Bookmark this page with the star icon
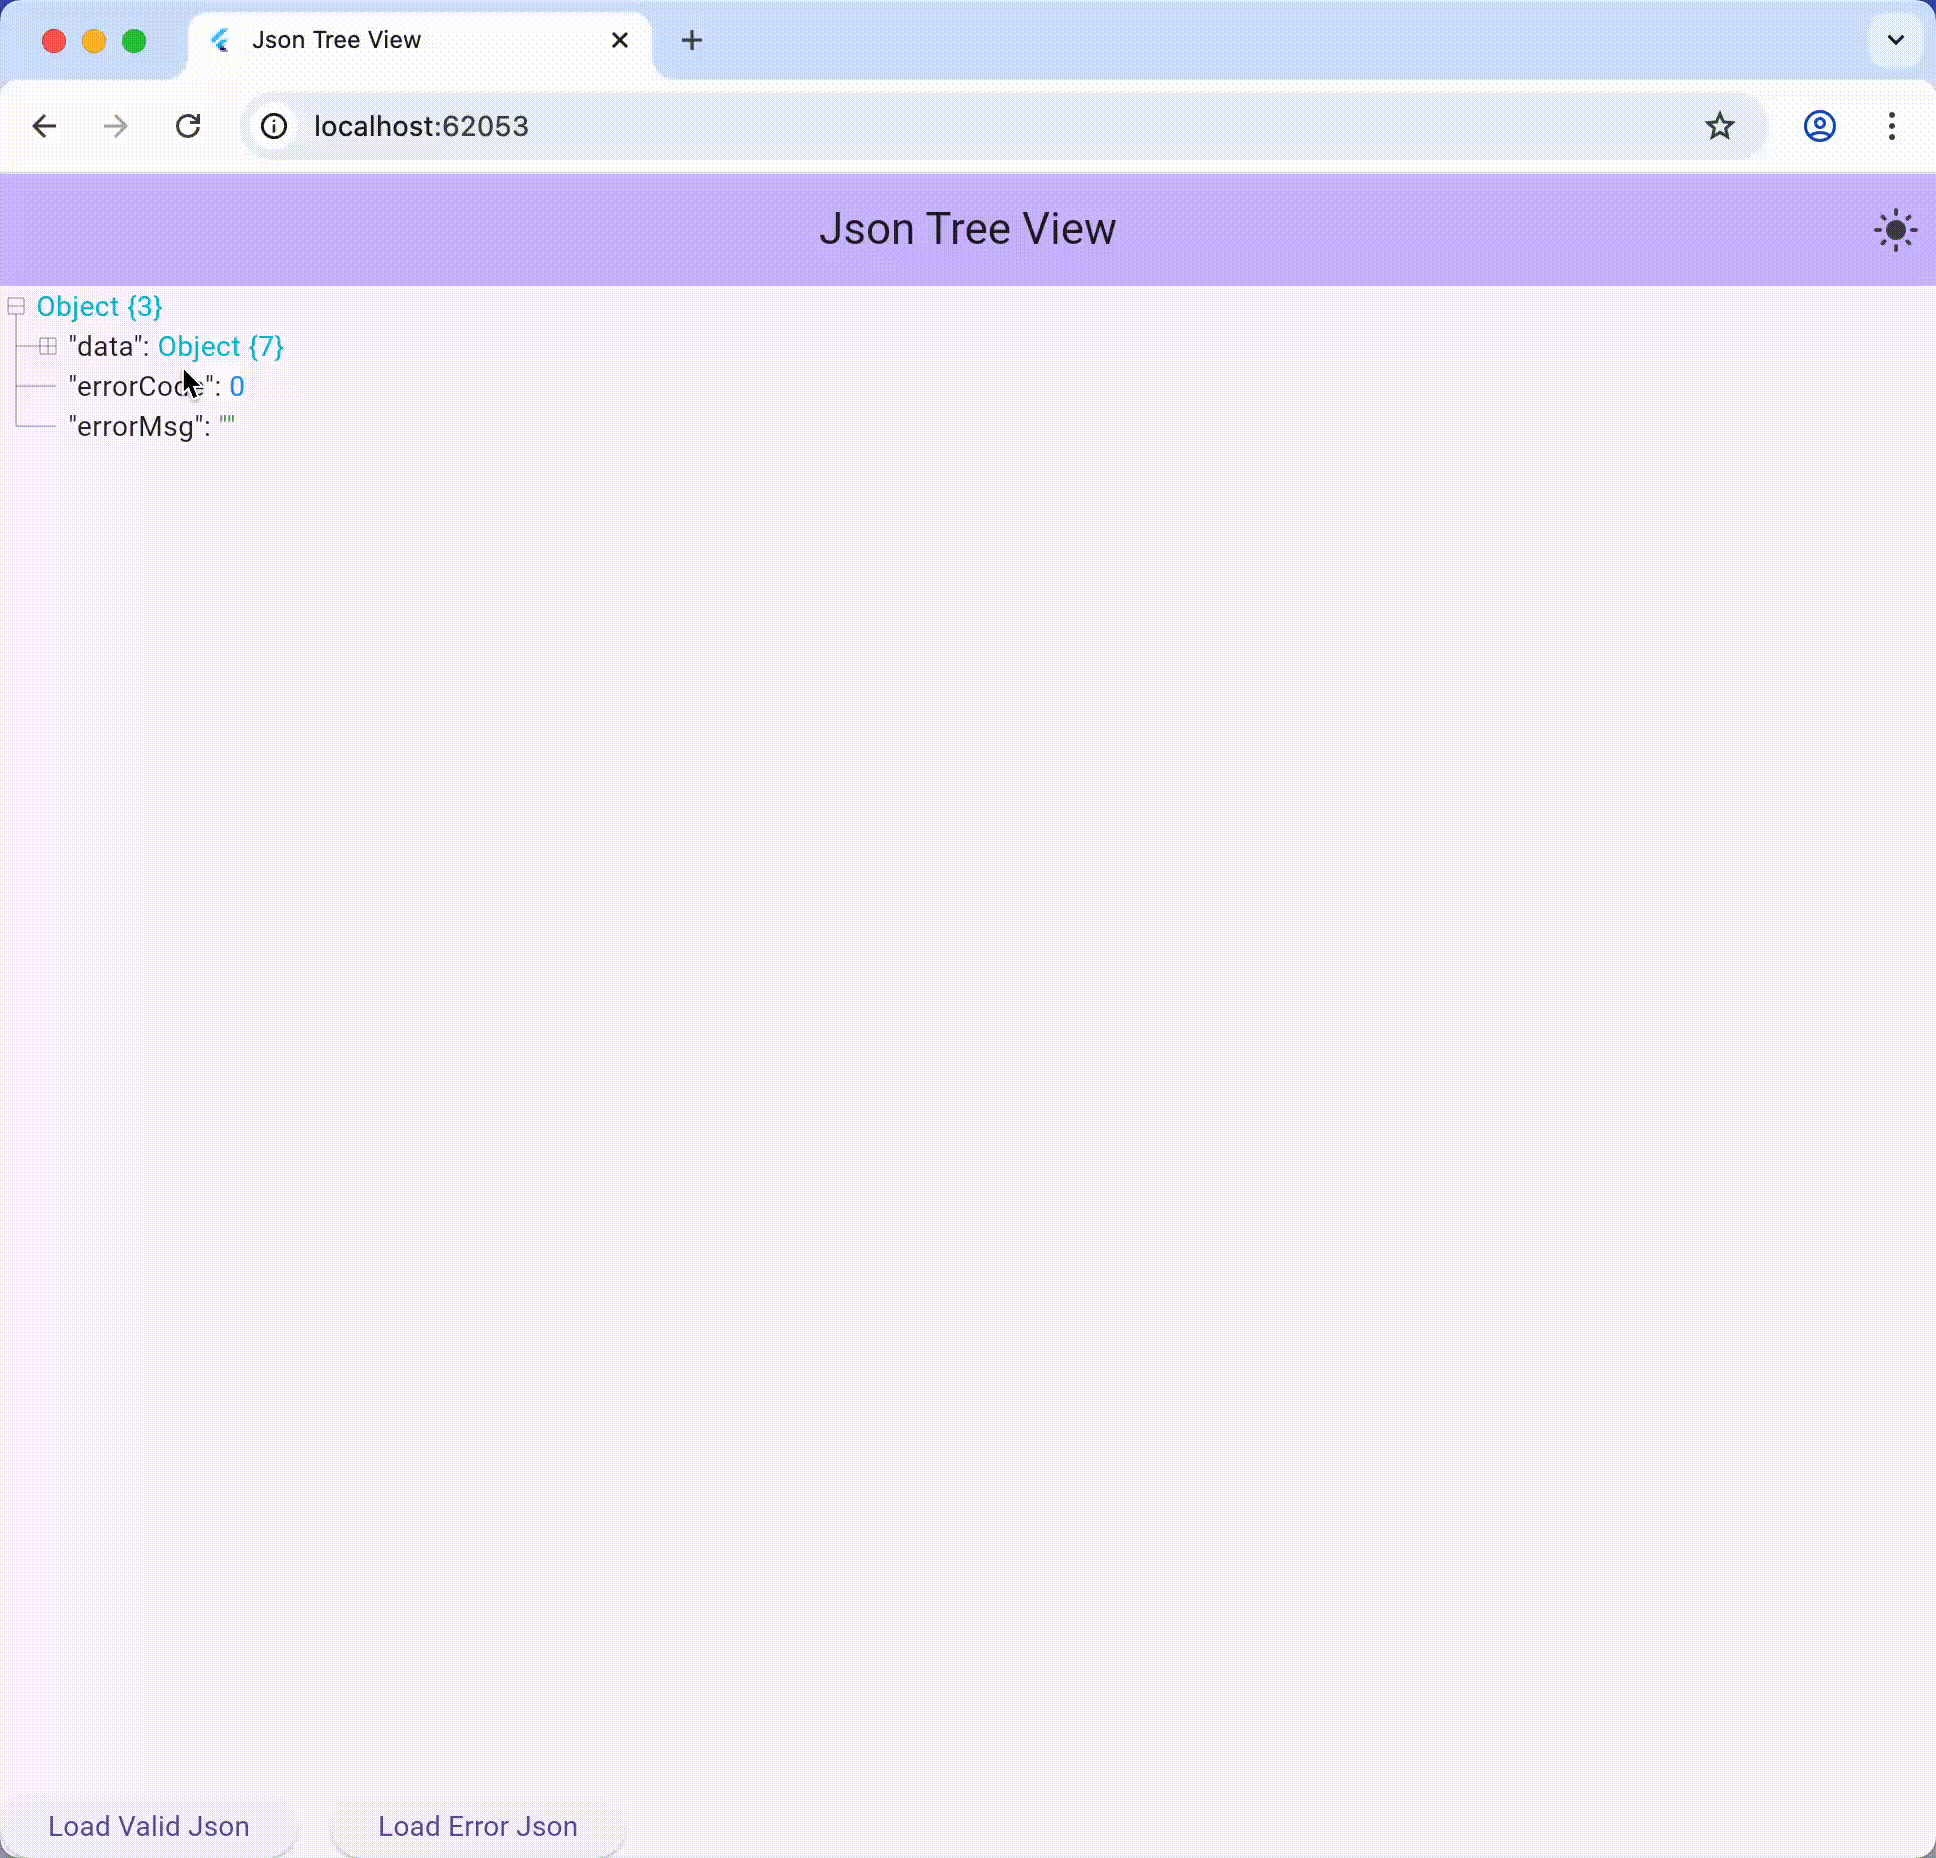This screenshot has width=1936, height=1858. (1719, 126)
